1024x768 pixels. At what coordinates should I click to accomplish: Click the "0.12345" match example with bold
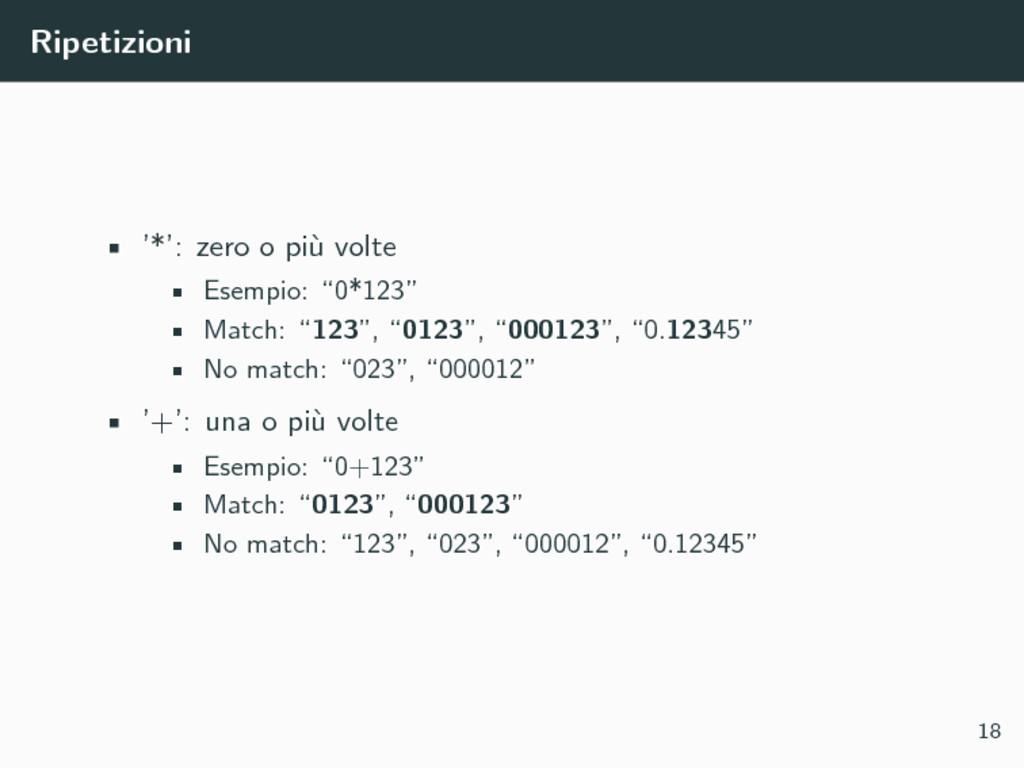tap(692, 329)
